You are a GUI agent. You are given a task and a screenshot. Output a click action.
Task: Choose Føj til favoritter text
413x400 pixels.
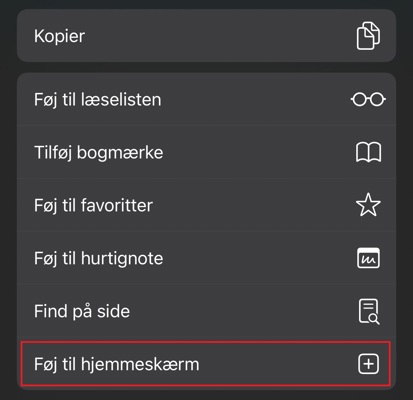coord(93,205)
